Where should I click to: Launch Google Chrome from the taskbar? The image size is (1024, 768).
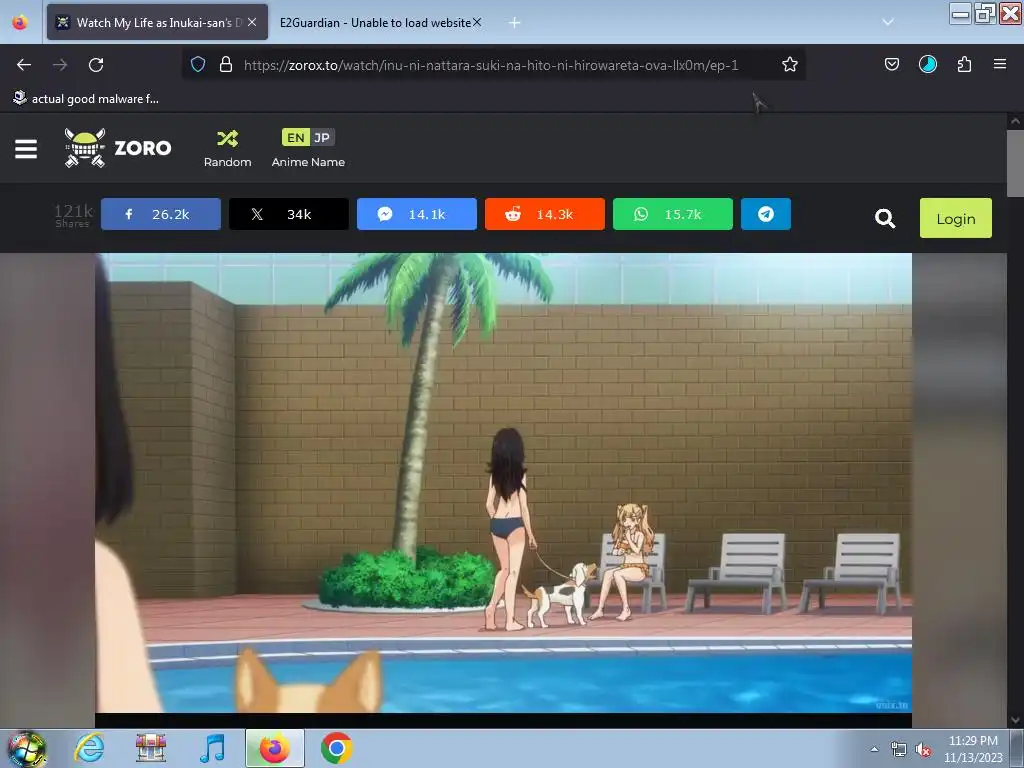[x=337, y=748]
